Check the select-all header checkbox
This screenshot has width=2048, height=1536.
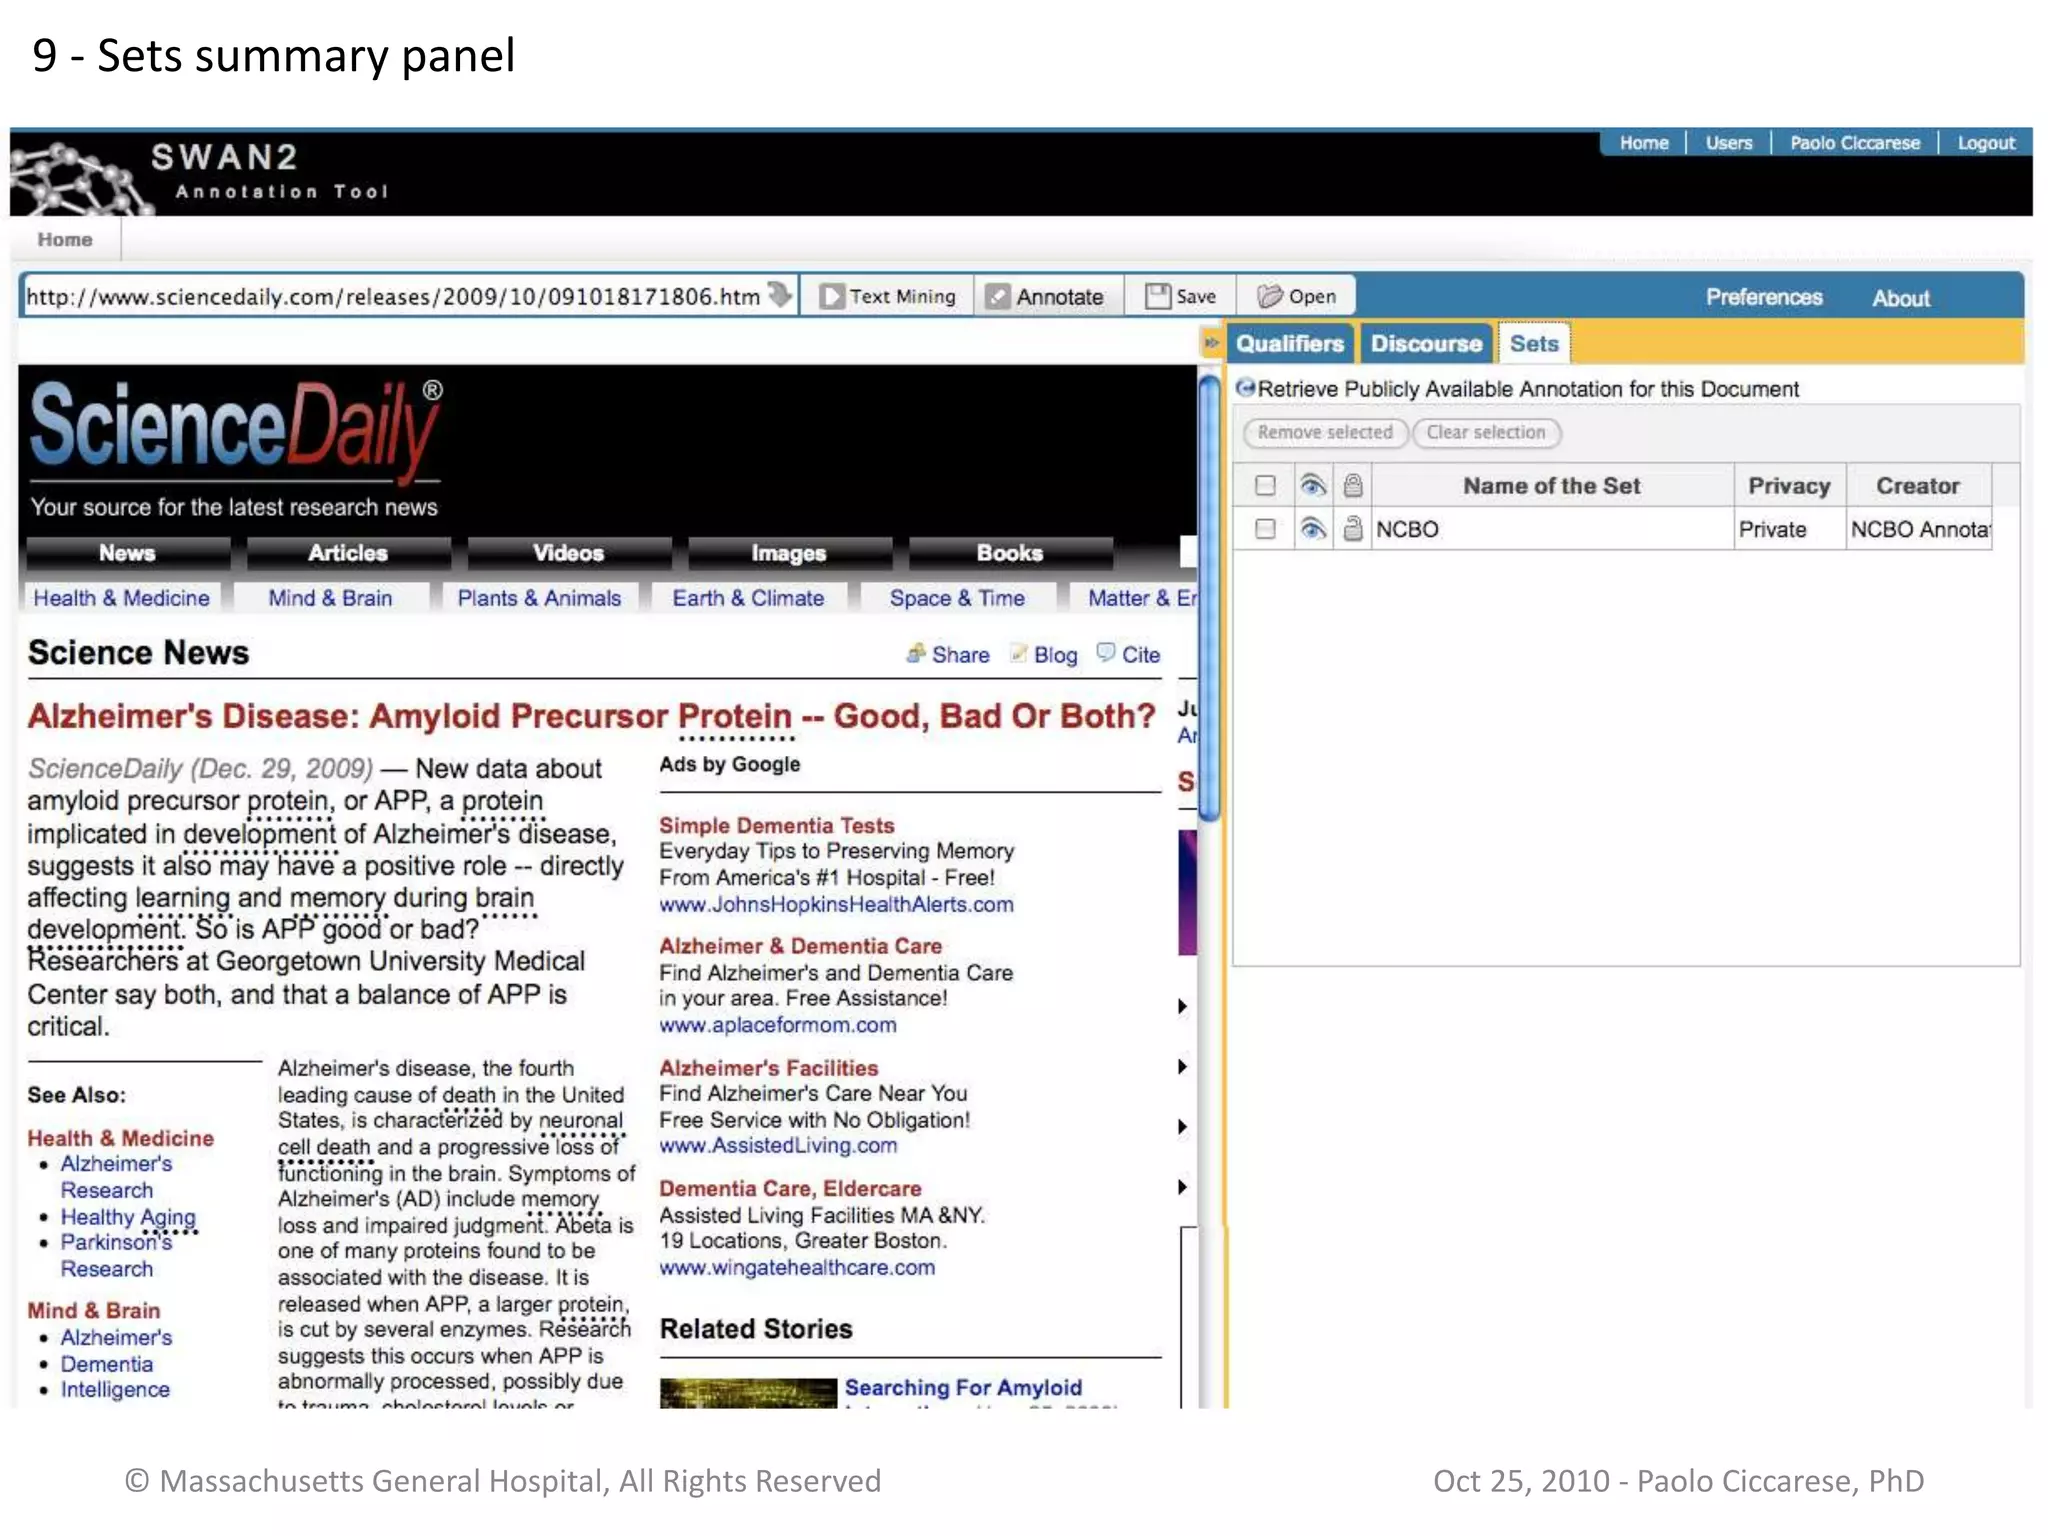tap(1265, 486)
